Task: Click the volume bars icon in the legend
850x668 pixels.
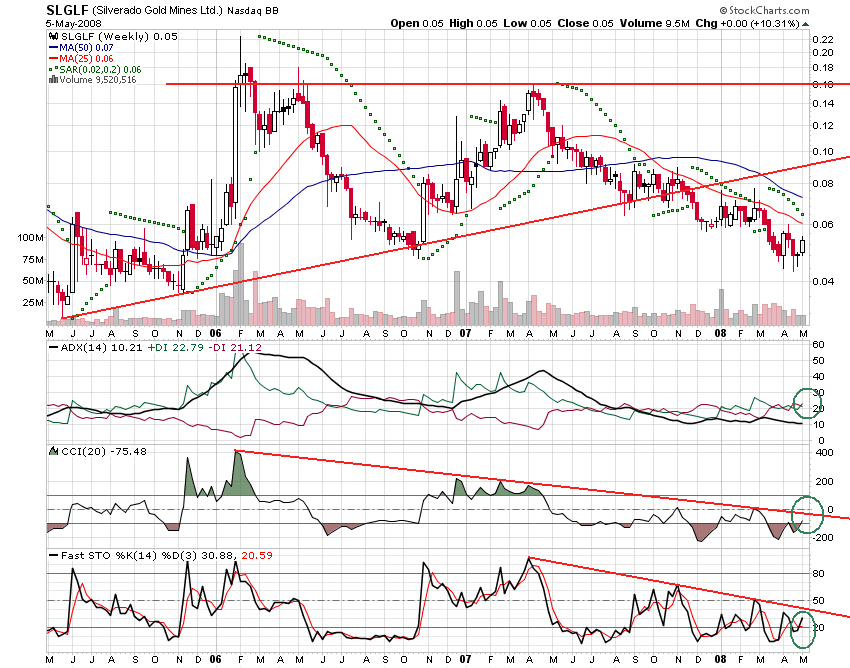Action: click(x=53, y=80)
